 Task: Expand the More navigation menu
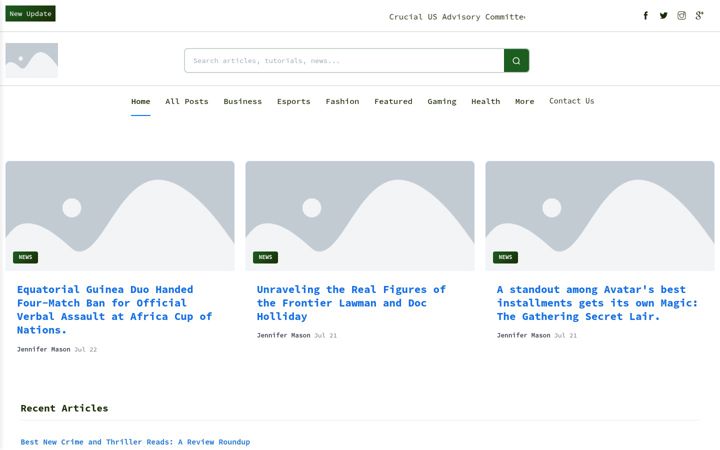click(x=524, y=101)
